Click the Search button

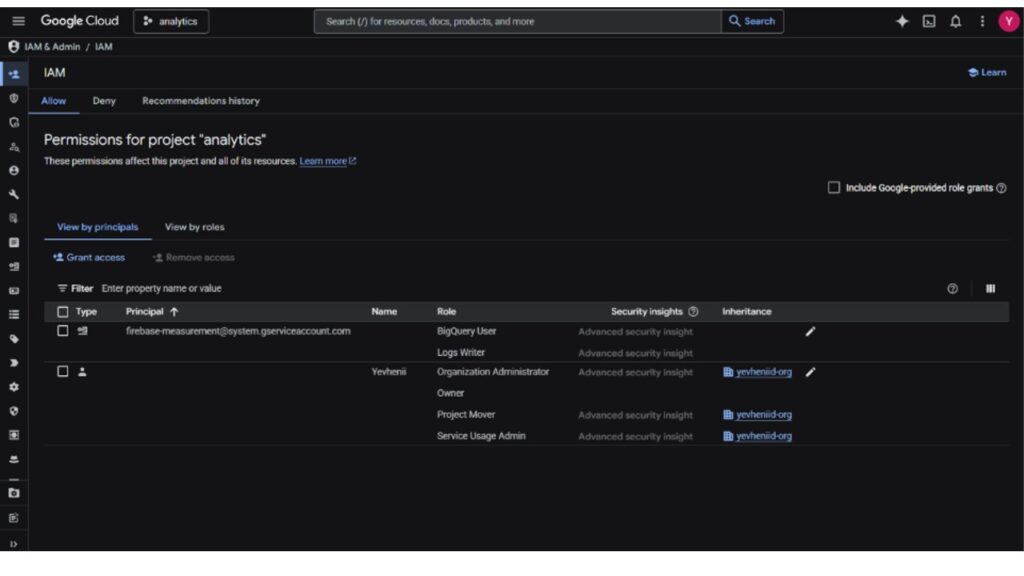[x=752, y=21]
